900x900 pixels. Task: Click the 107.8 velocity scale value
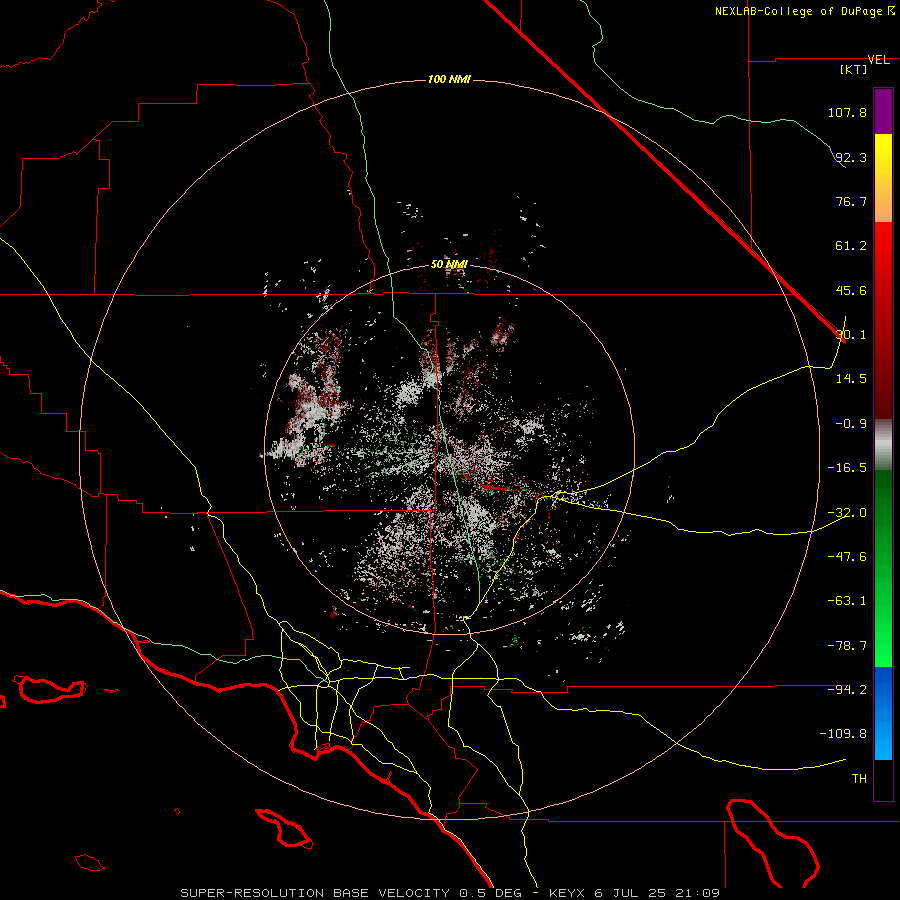tap(847, 112)
